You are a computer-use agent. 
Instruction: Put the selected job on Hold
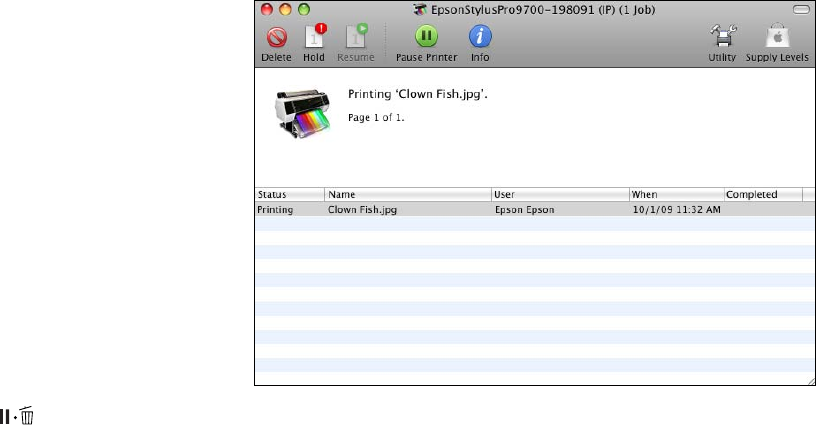314,36
